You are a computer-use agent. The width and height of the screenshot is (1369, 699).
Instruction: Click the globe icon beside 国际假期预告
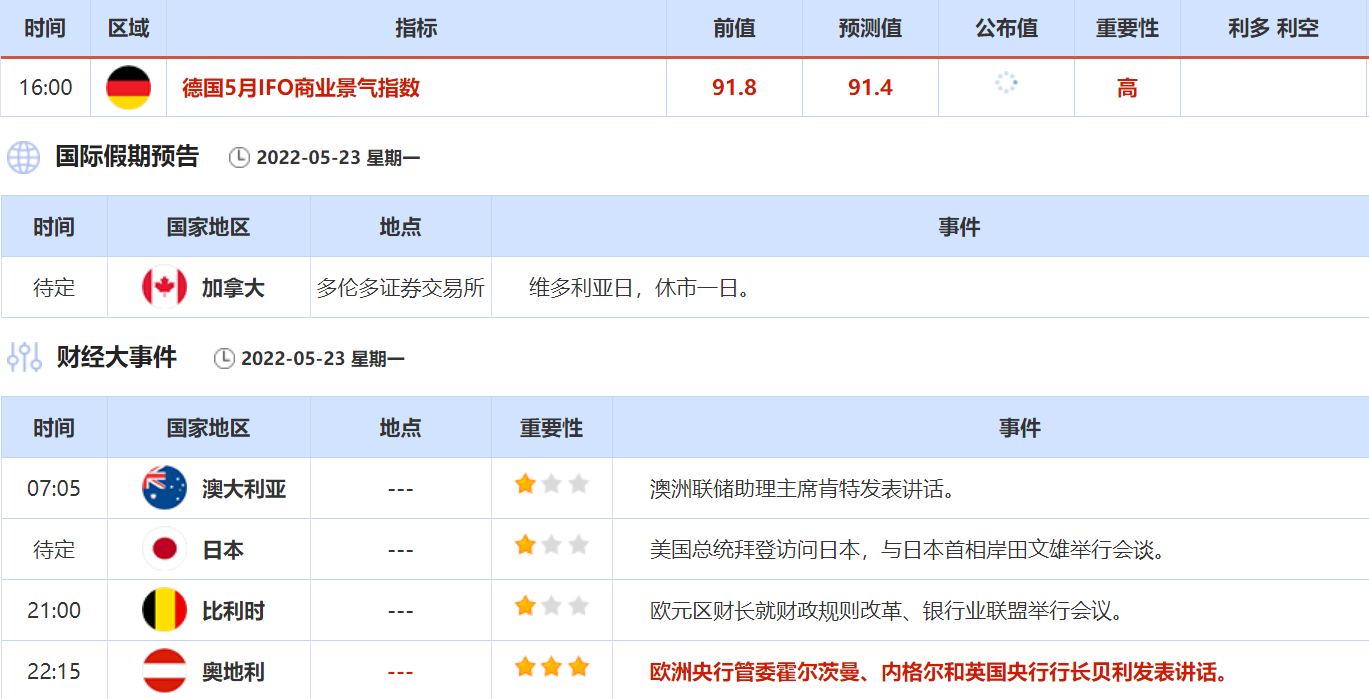coord(23,157)
